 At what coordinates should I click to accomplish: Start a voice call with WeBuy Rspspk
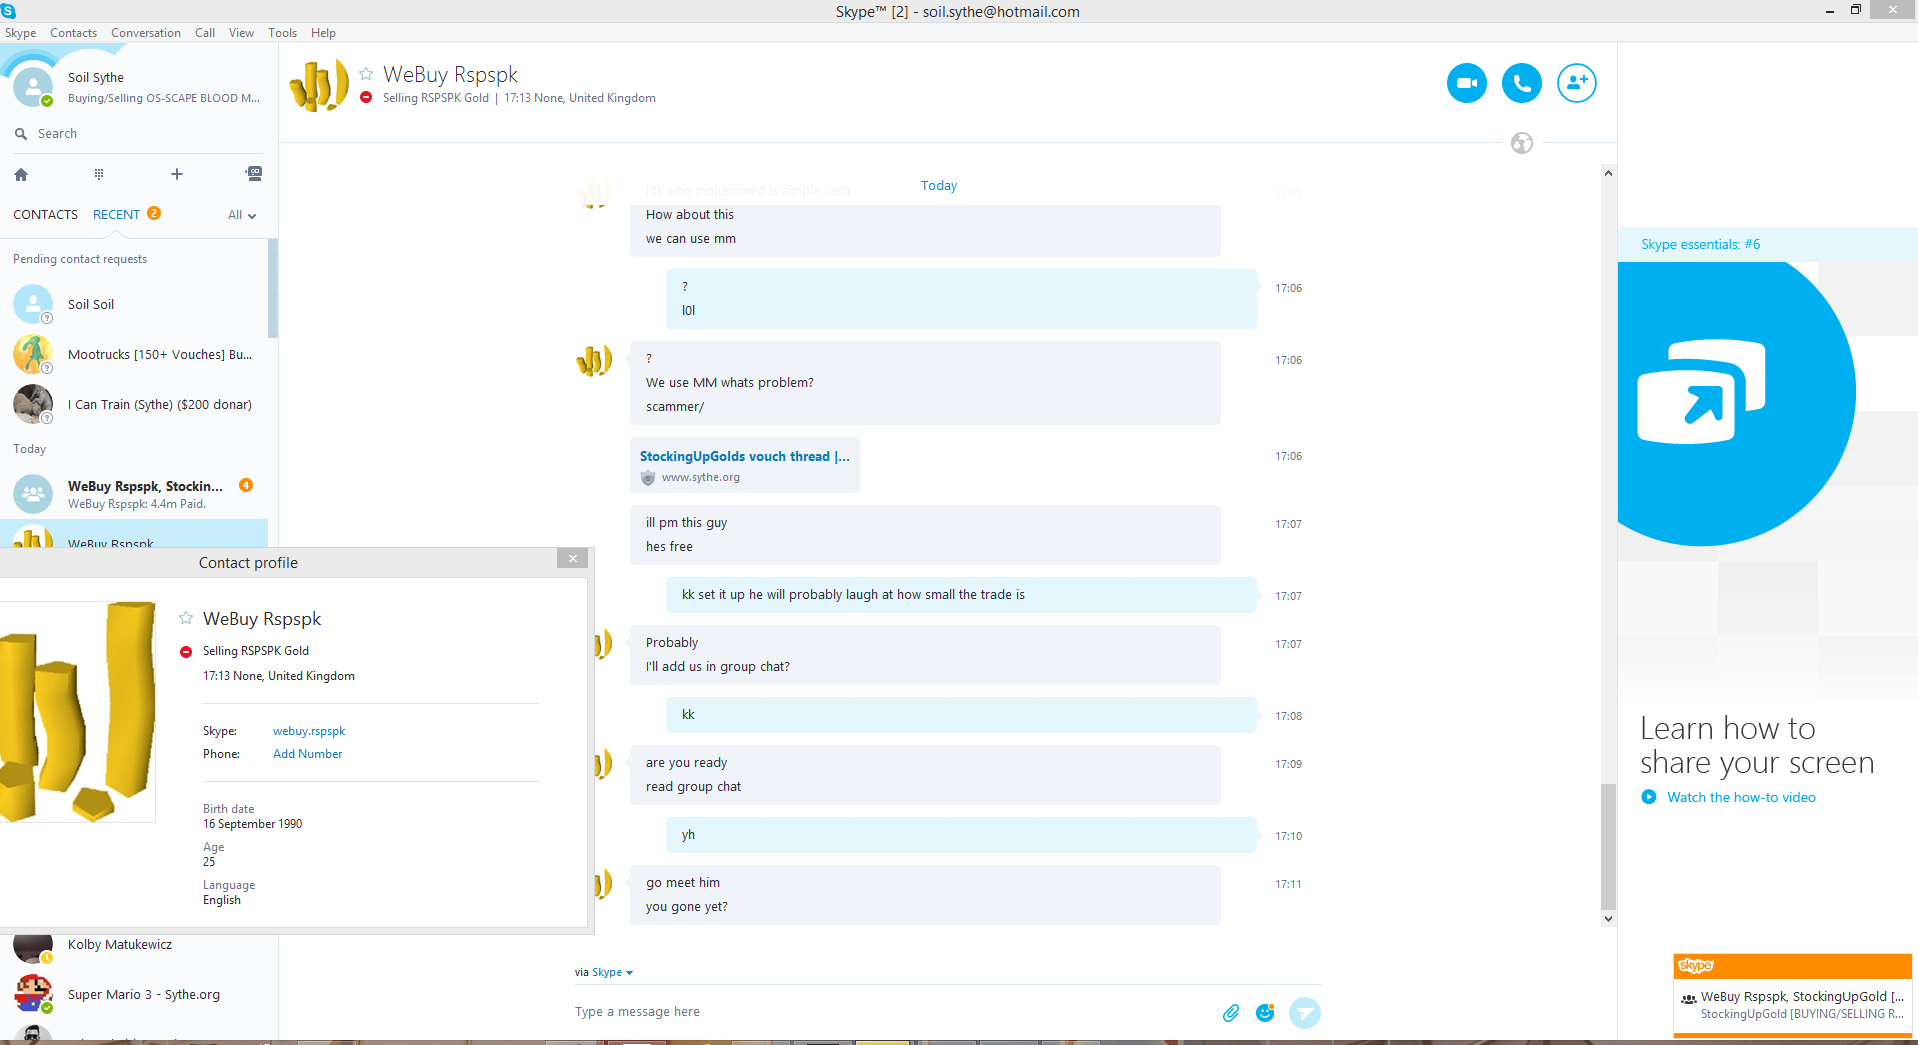point(1521,83)
